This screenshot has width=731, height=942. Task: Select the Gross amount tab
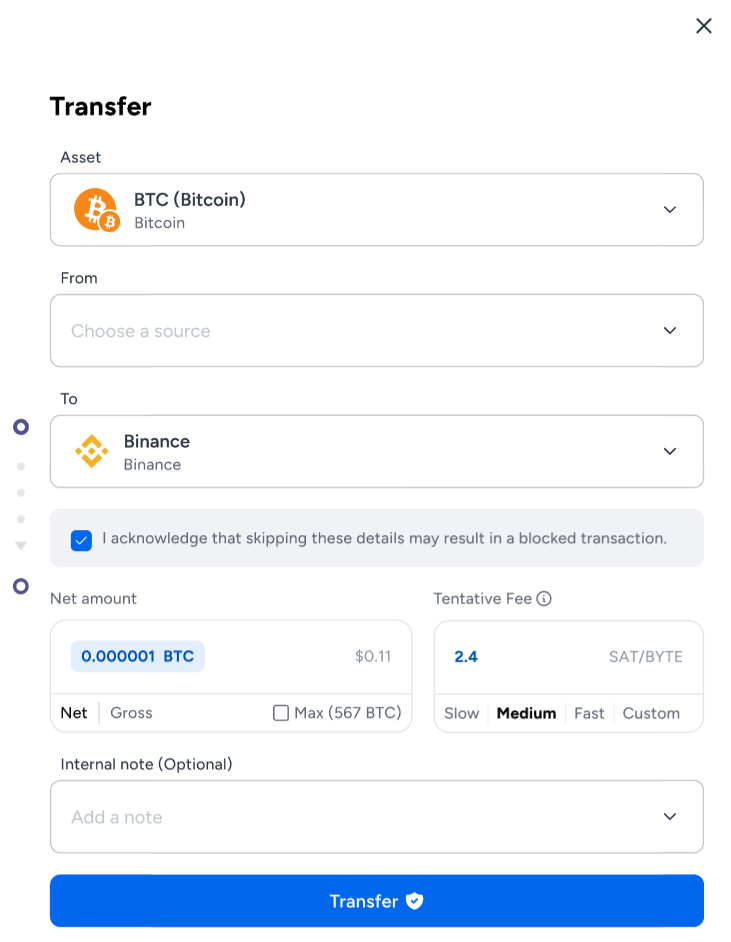pyautogui.click(x=131, y=713)
